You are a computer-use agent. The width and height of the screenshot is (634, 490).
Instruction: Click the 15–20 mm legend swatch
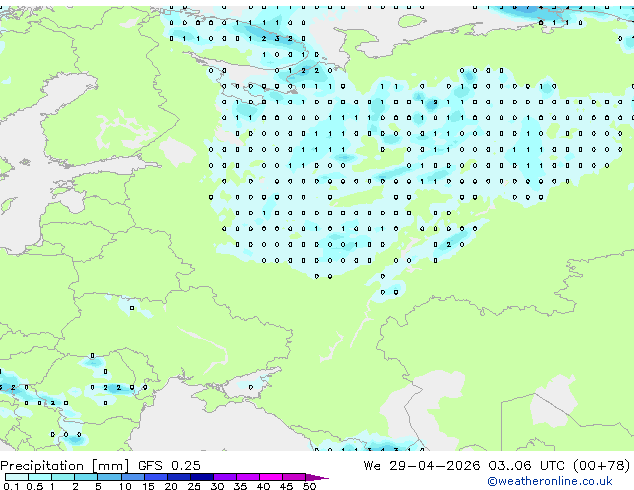tap(156, 477)
